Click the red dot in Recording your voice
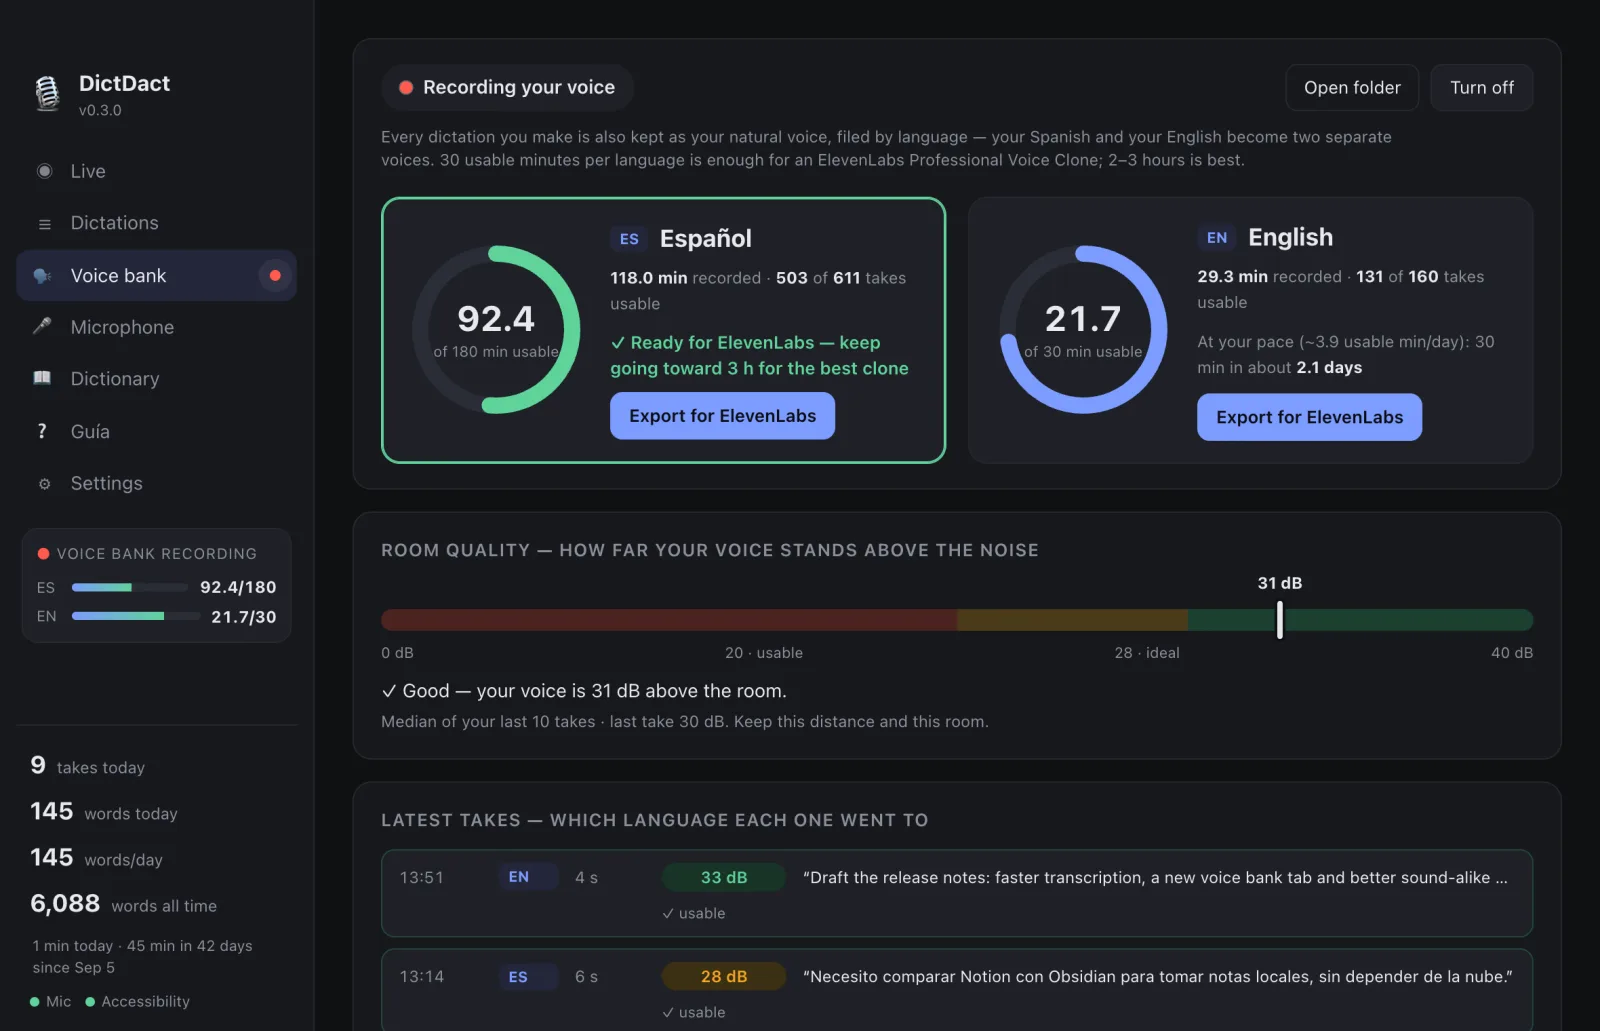Image resolution: width=1600 pixels, height=1031 pixels. (406, 88)
